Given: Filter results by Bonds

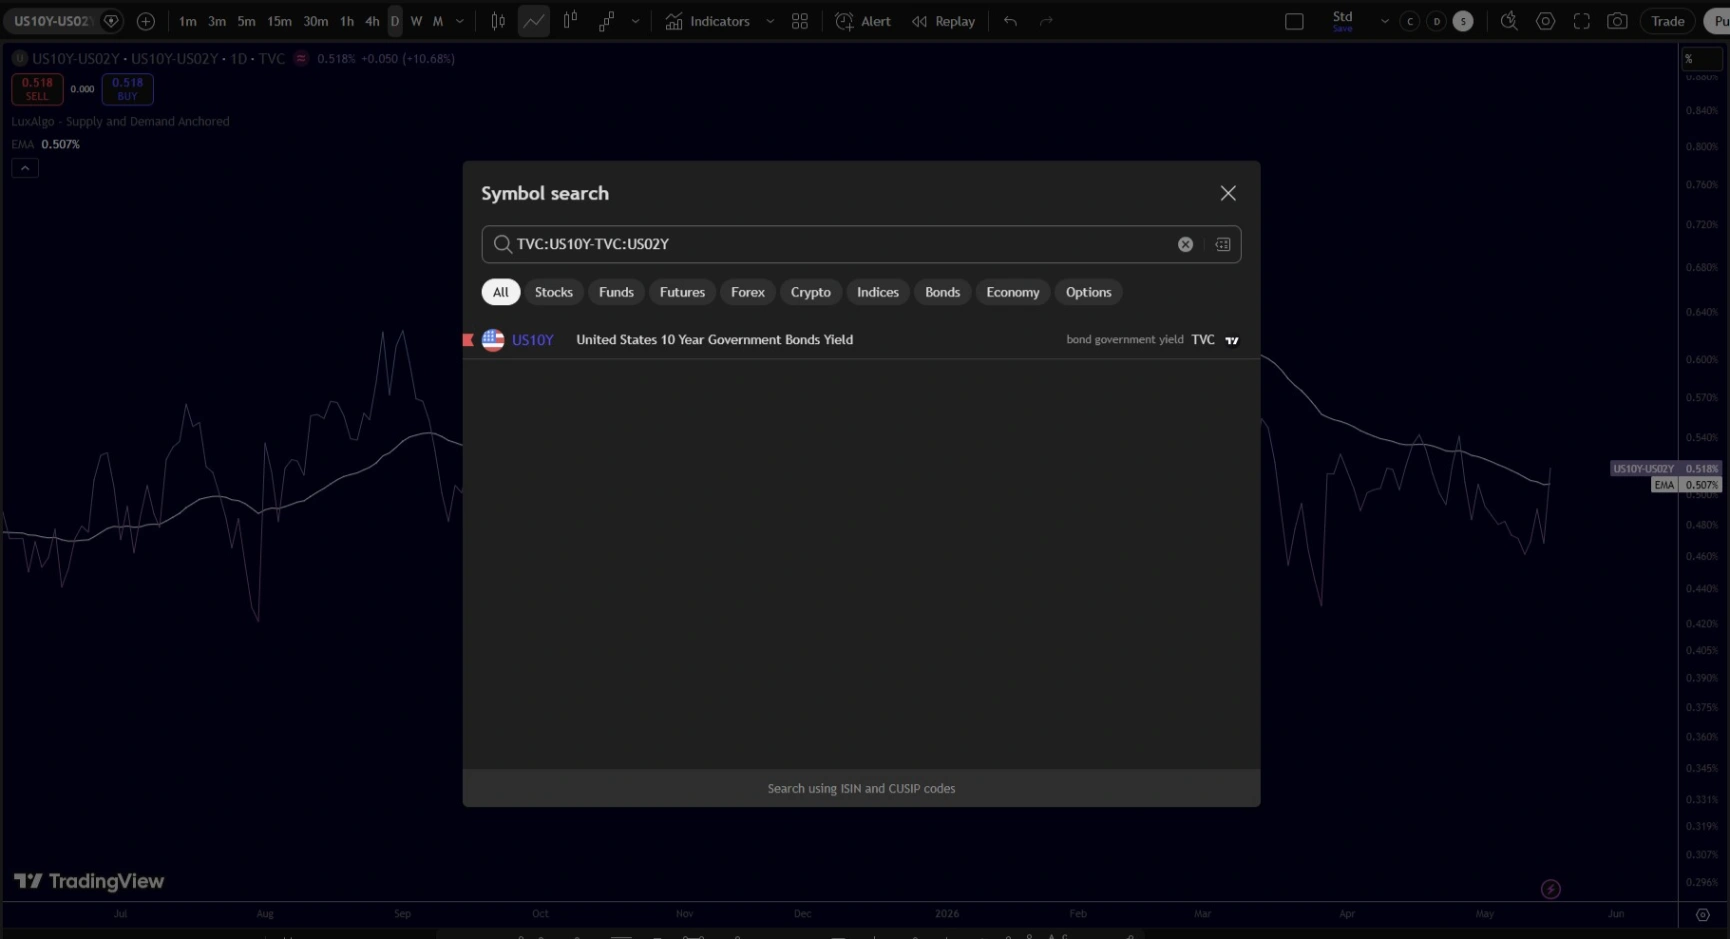Looking at the screenshot, I should pos(942,292).
